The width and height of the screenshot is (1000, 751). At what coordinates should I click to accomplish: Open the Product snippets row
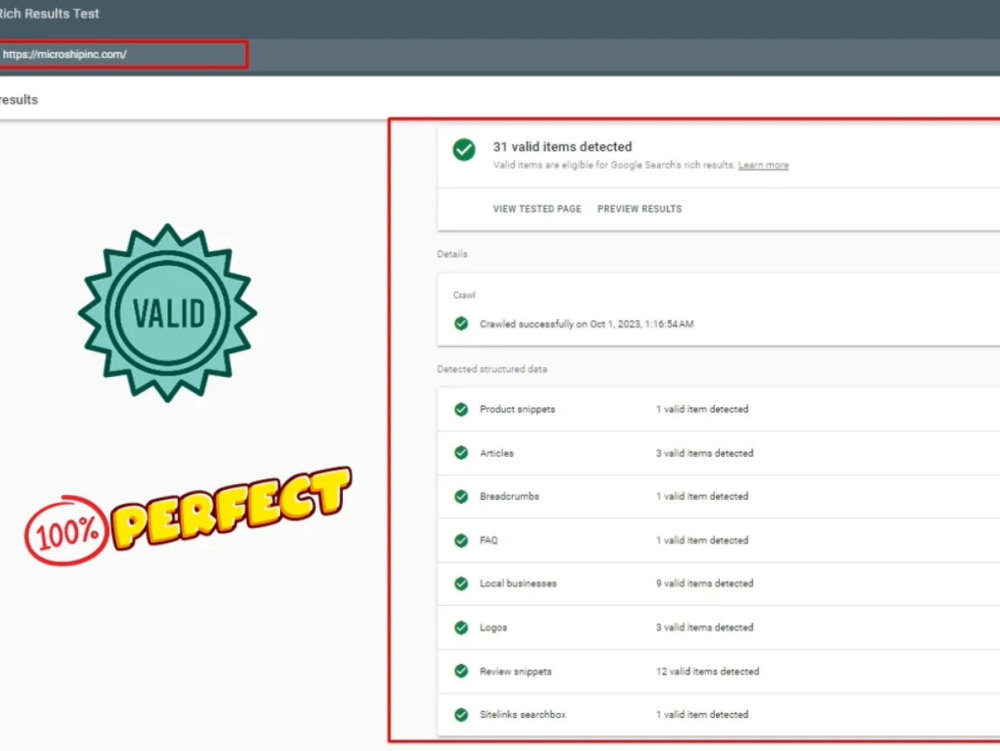click(718, 409)
